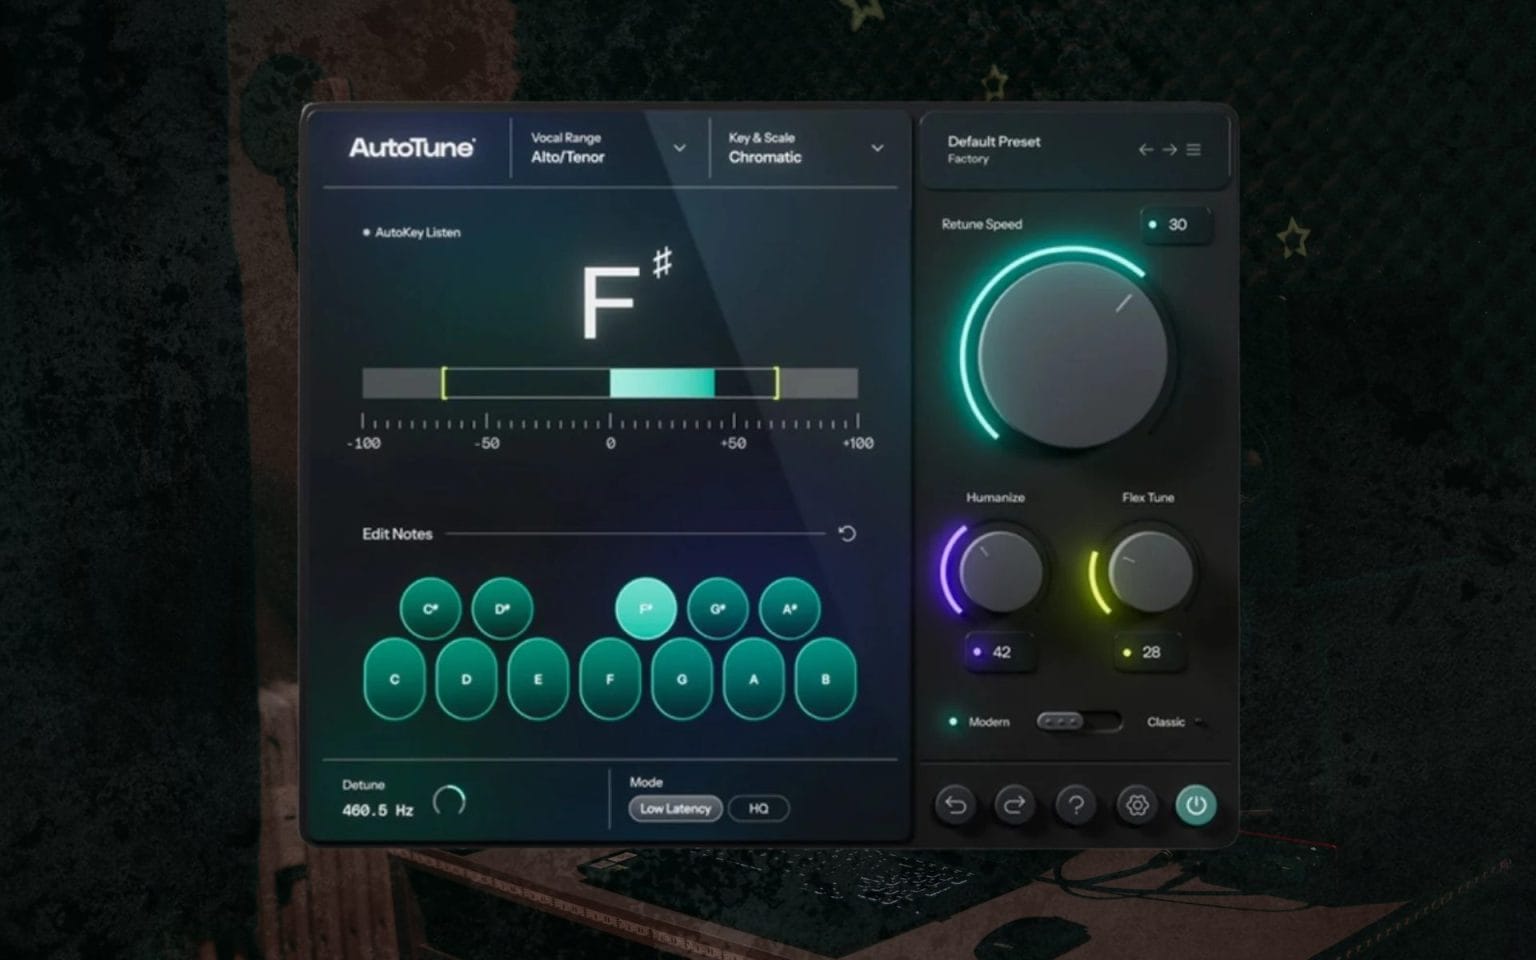The width and height of the screenshot is (1536, 960).
Task: Select HQ mode
Action: (x=759, y=808)
